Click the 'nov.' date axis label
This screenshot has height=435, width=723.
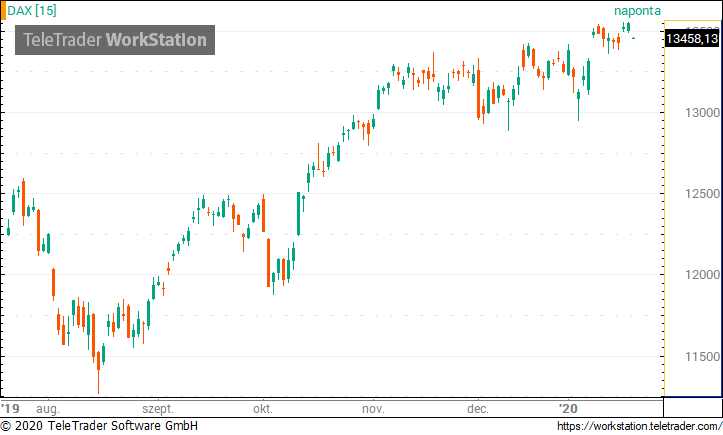373,409
